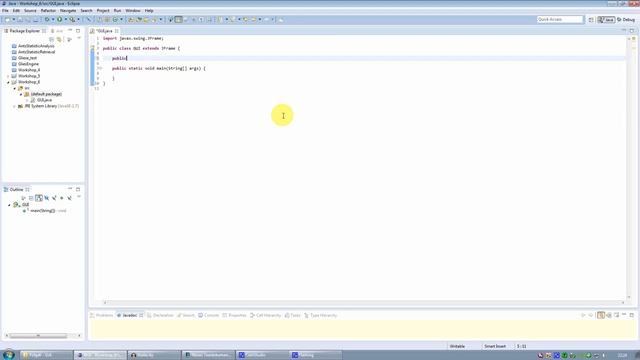Select the GliesEngine project
Image resolution: width=640 pixels, height=360 pixels.
click(28, 64)
